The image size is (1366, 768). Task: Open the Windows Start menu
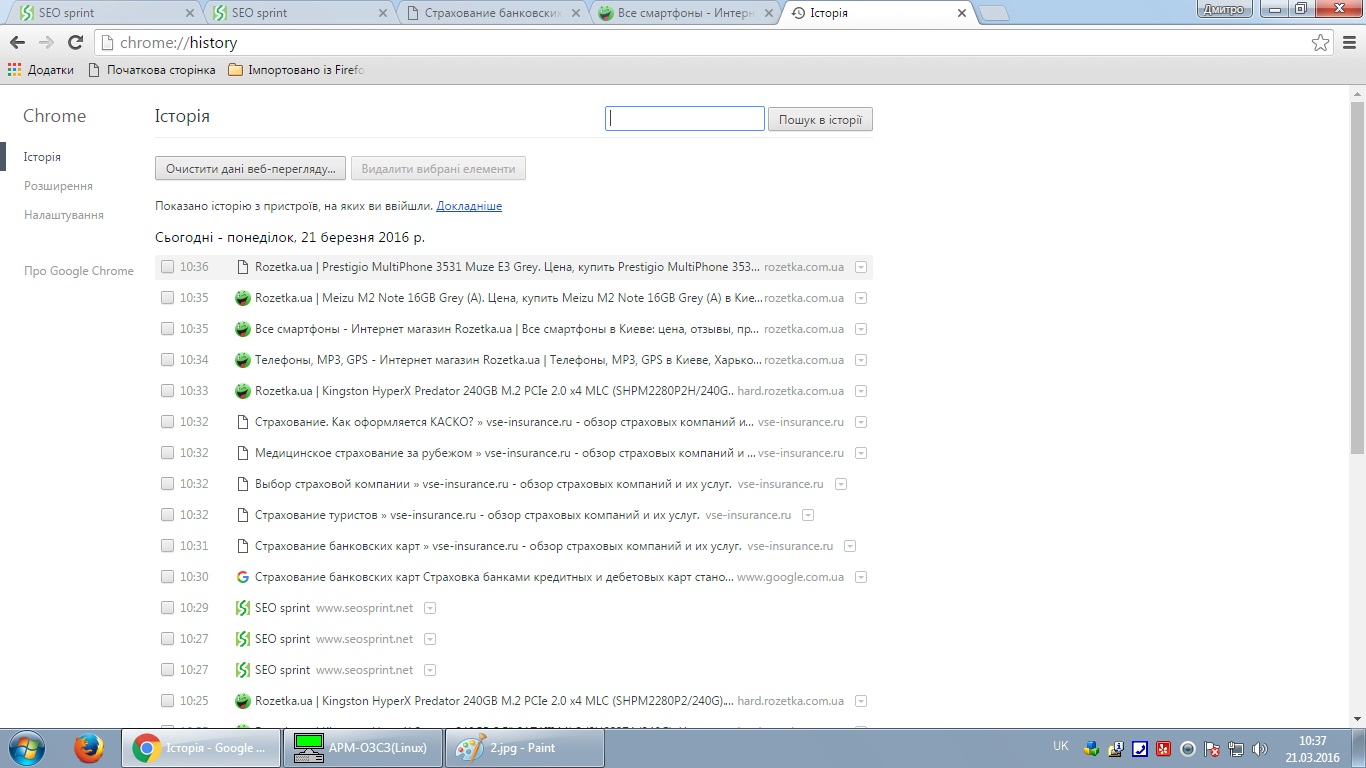(x=26, y=748)
